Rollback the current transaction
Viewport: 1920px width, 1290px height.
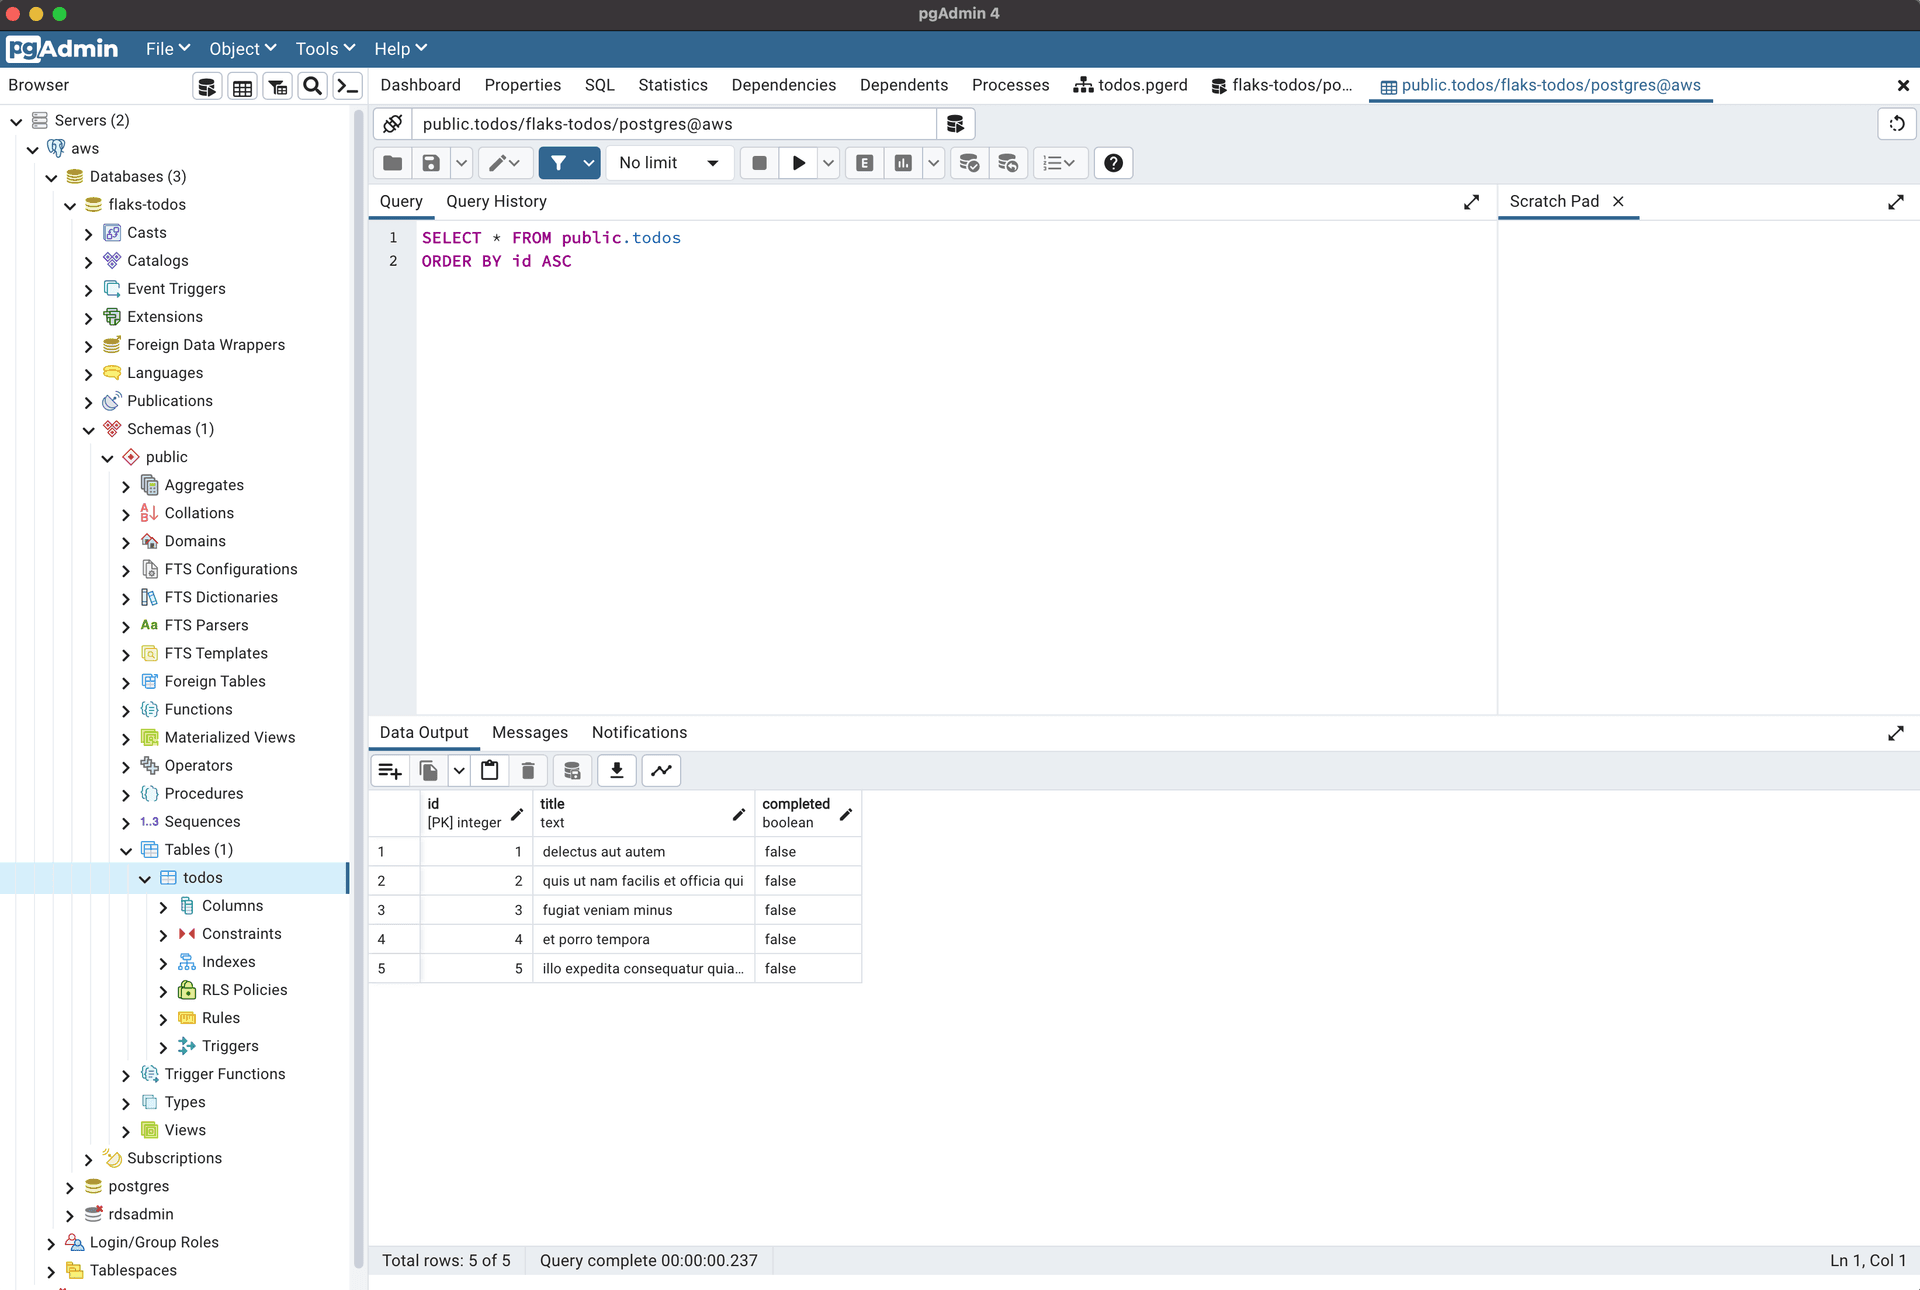pyautogui.click(x=1008, y=163)
